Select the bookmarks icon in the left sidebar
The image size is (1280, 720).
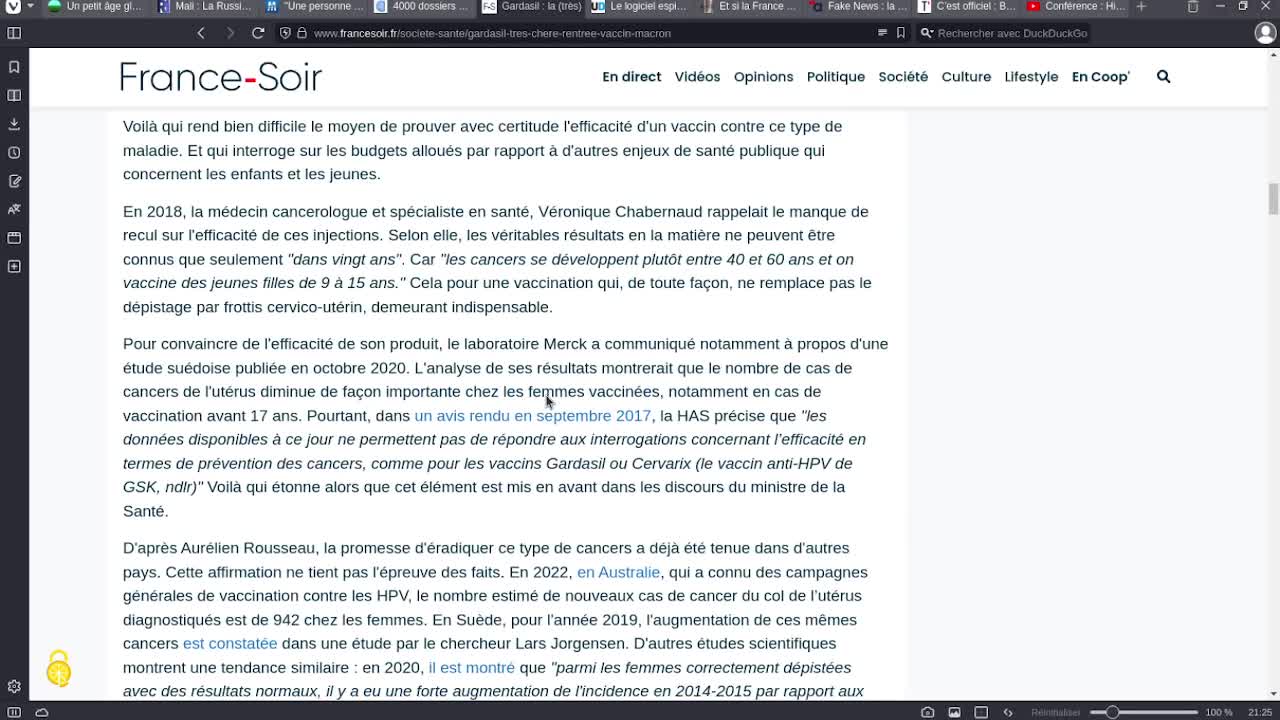(13, 66)
